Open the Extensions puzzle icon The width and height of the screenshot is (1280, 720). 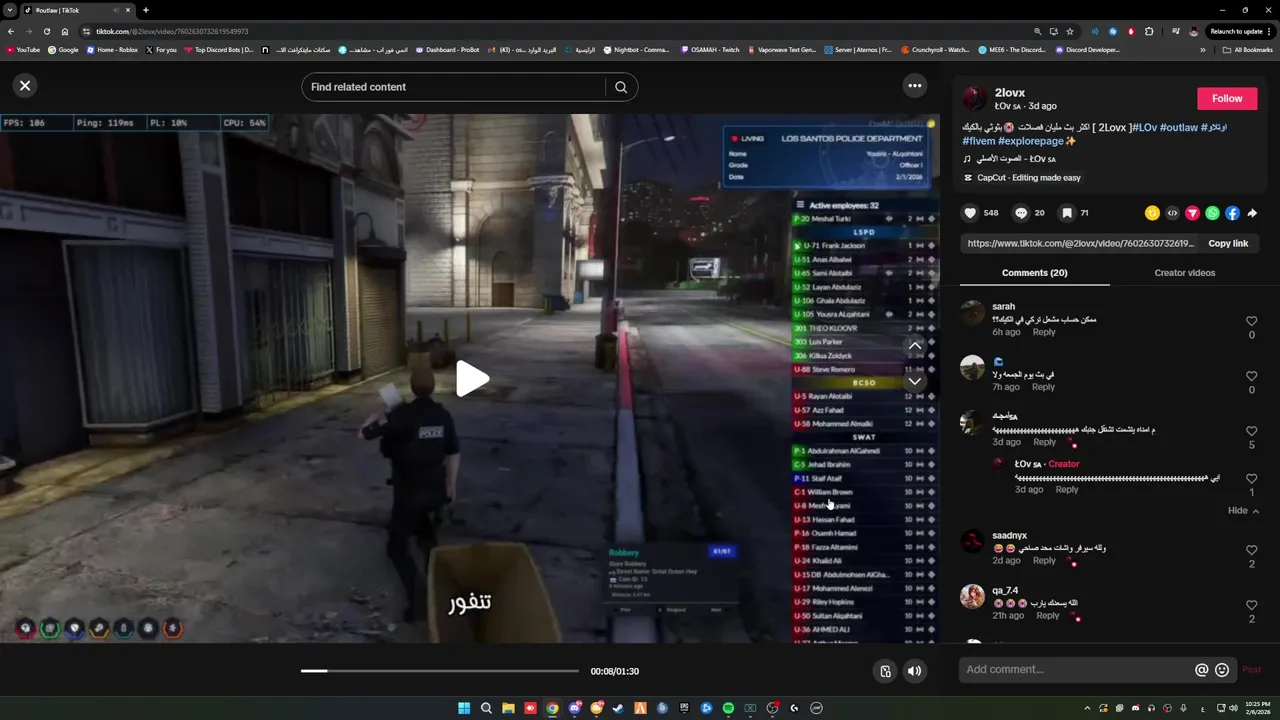1149,31
